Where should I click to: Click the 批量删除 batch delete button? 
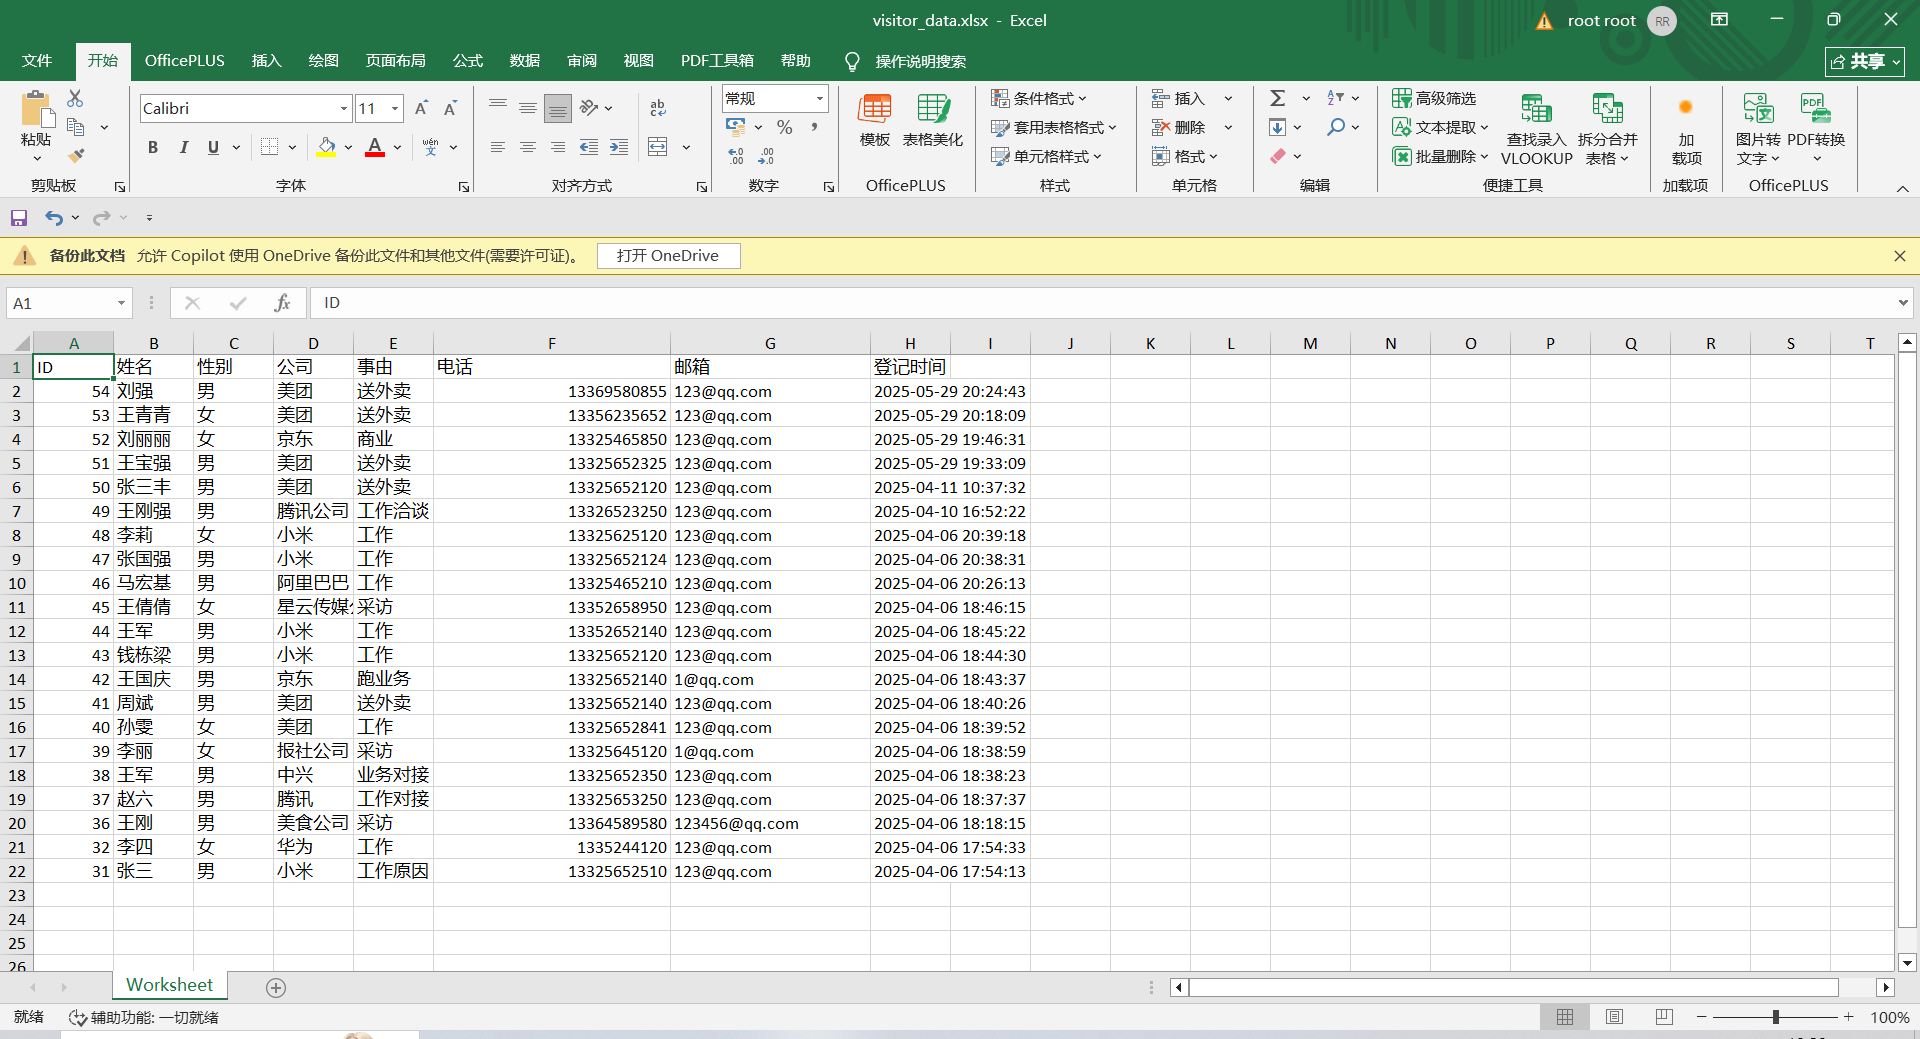pyautogui.click(x=1440, y=156)
